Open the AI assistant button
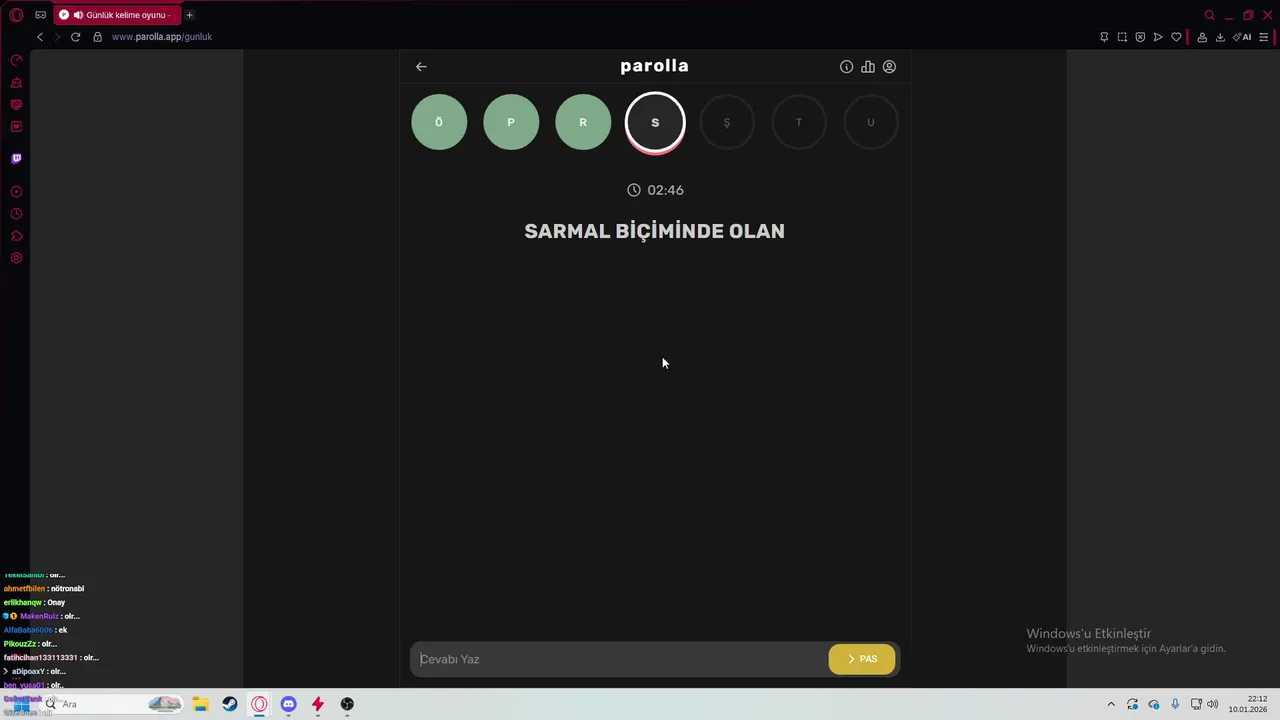 [1242, 37]
